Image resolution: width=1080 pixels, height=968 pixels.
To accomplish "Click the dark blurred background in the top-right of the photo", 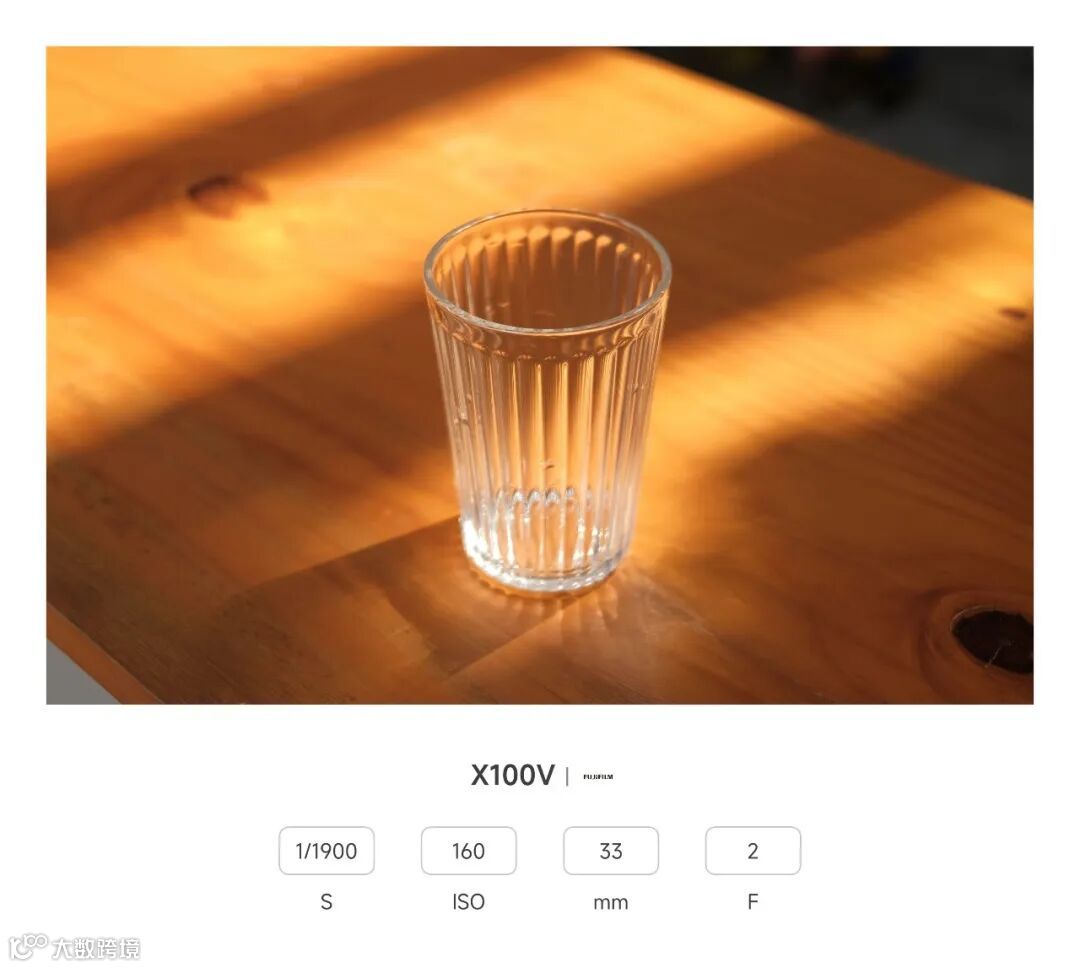I will point(895,103).
